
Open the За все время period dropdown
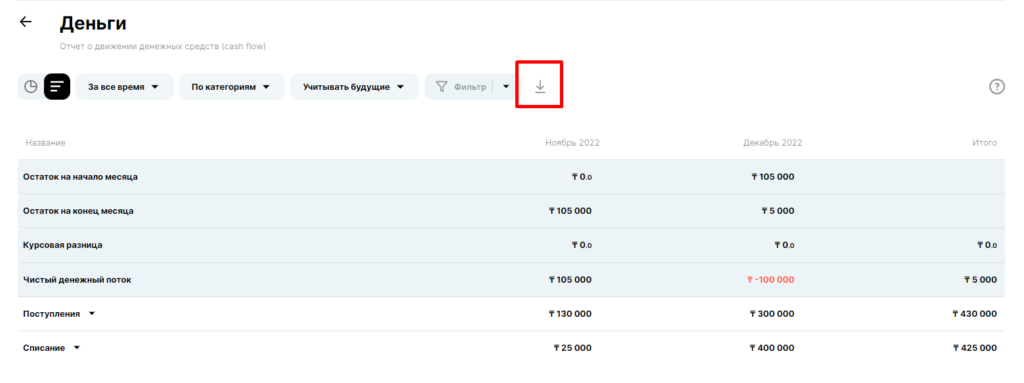(125, 86)
